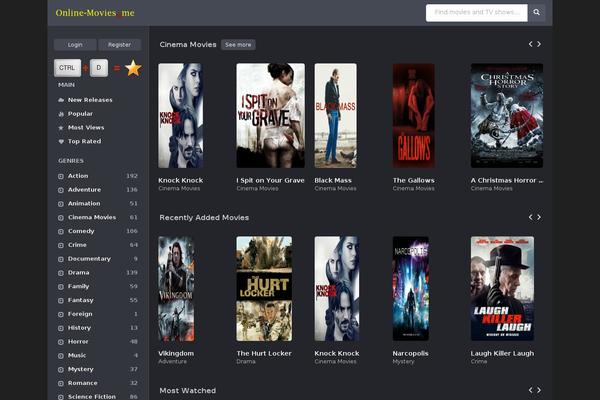Select the Cinema Movies genre

click(x=92, y=217)
